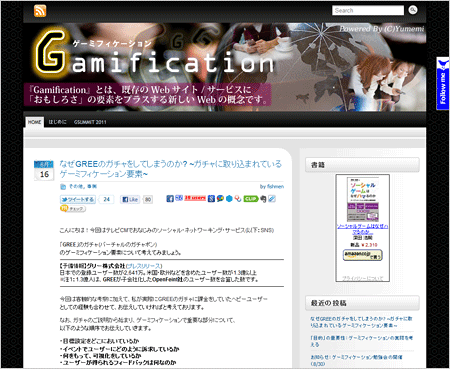This screenshot has height=369, width=450.
Task: Share via the Facebook square icon
Action: point(170,199)
